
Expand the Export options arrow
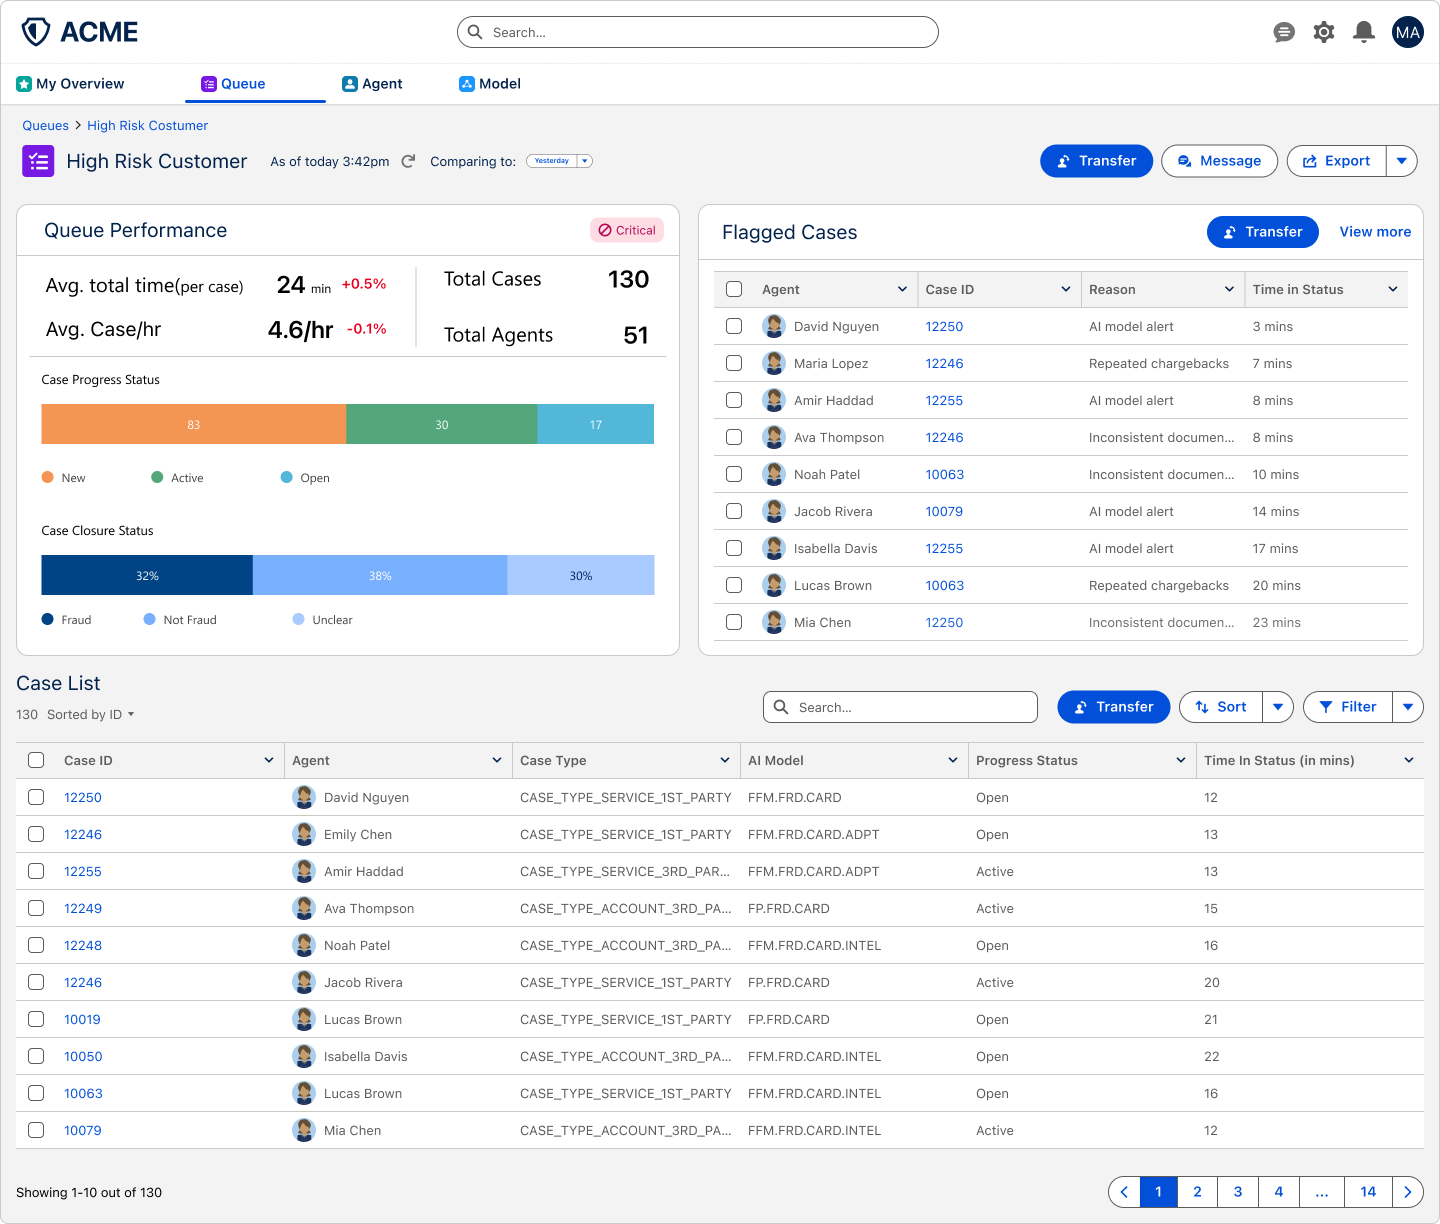click(1402, 161)
